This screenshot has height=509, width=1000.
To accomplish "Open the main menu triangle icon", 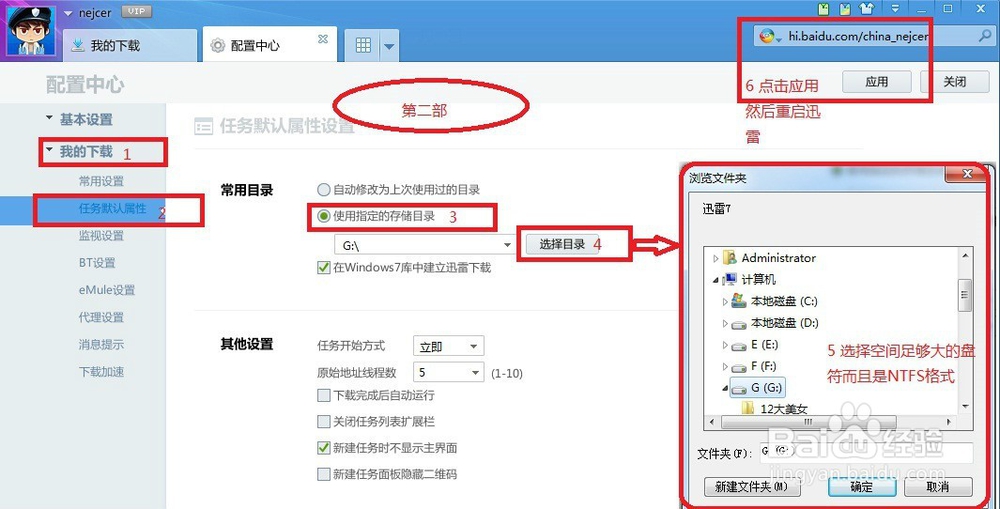I will click(895, 9).
